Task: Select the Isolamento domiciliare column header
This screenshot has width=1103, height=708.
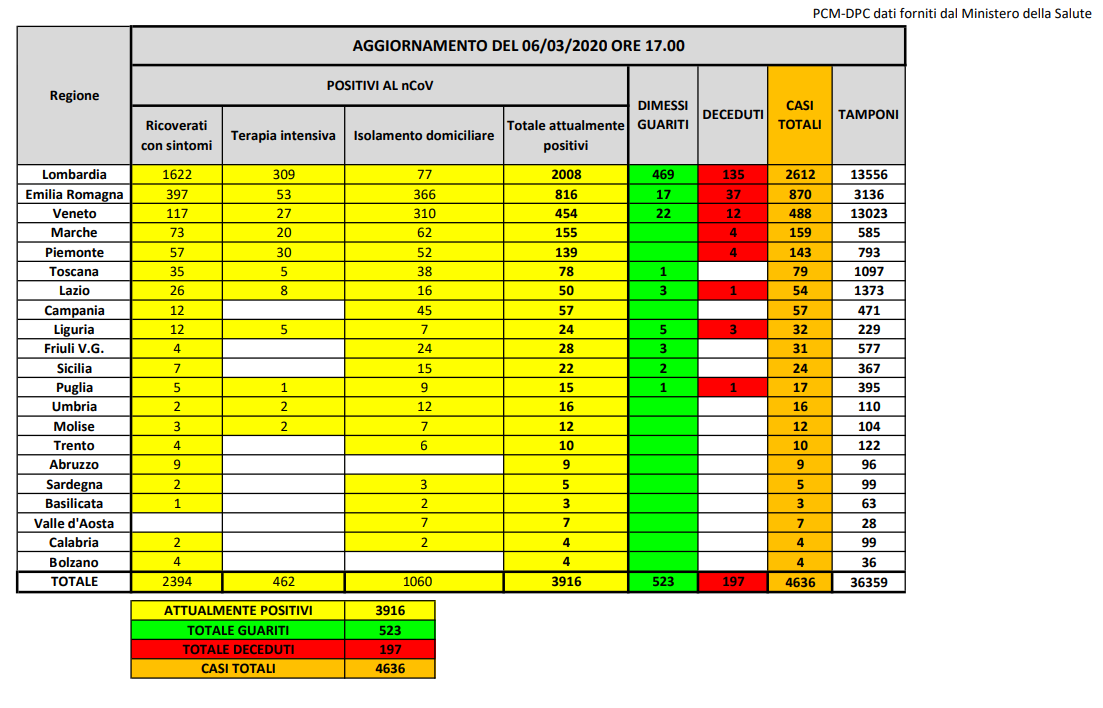Action: tap(424, 135)
